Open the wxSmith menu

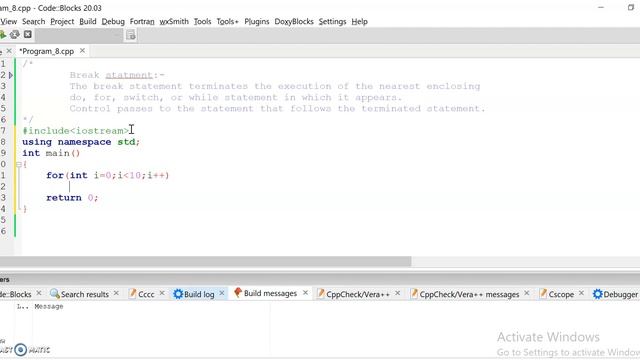(174, 22)
